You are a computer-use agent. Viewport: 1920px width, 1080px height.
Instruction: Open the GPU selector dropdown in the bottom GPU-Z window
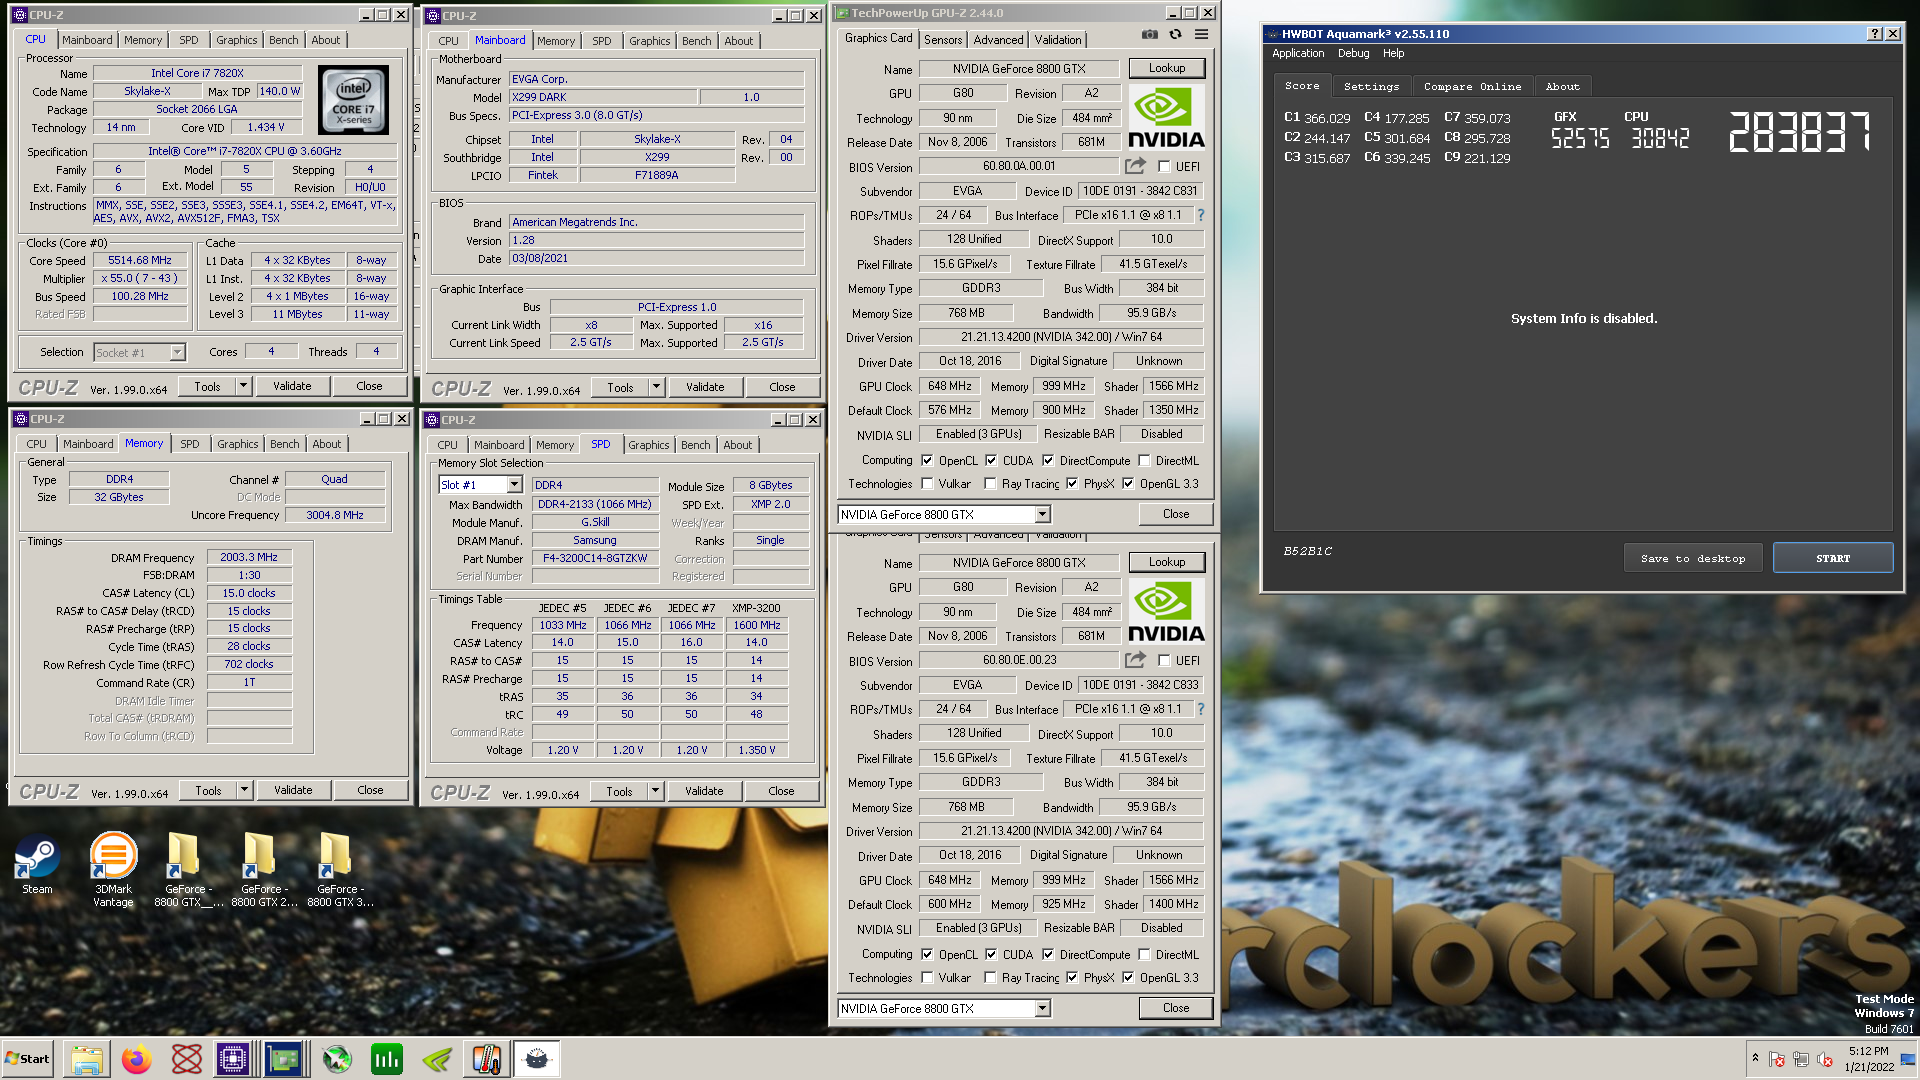(1042, 1008)
